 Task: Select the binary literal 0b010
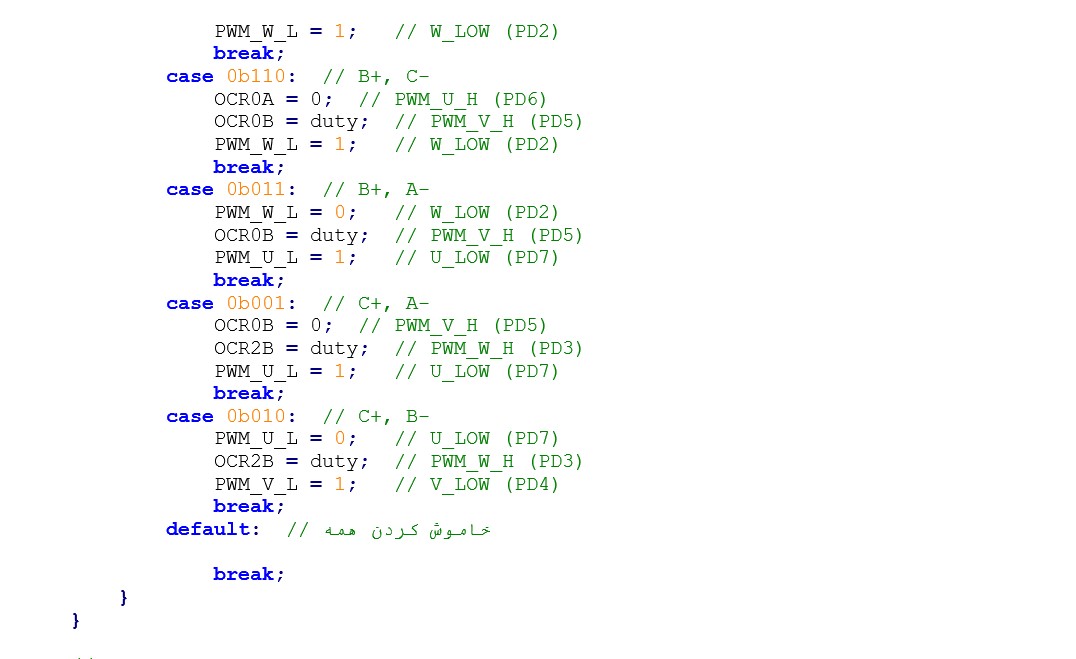pyautogui.click(x=256, y=416)
